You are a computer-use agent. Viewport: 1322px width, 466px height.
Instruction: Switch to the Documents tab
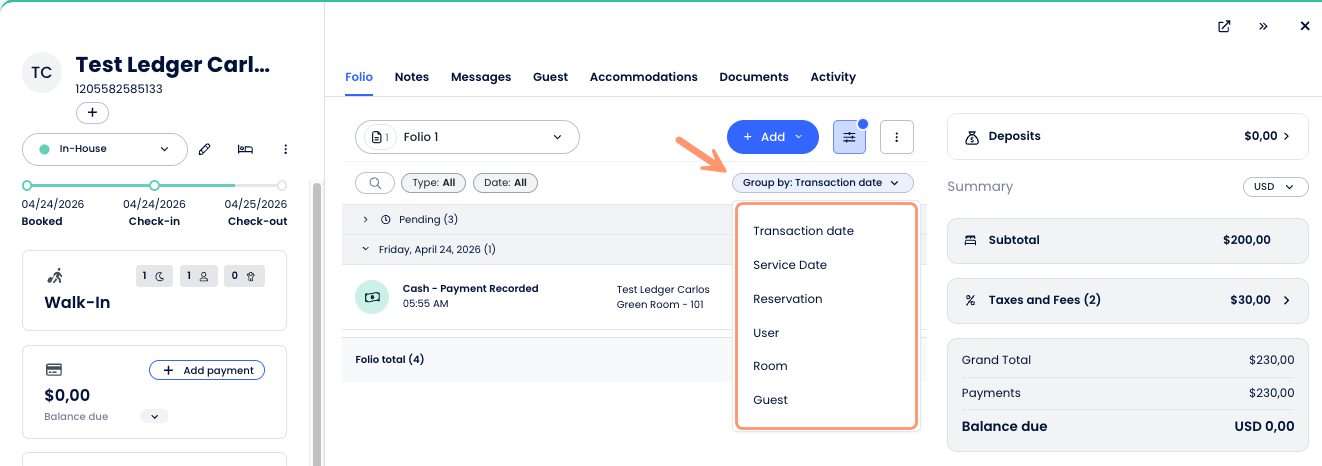754,77
